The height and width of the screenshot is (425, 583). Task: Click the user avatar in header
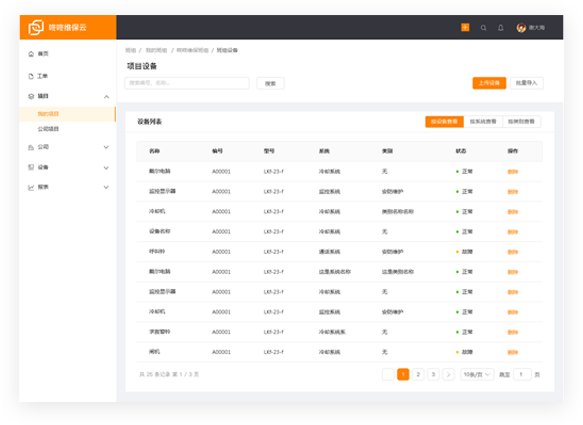(x=521, y=28)
